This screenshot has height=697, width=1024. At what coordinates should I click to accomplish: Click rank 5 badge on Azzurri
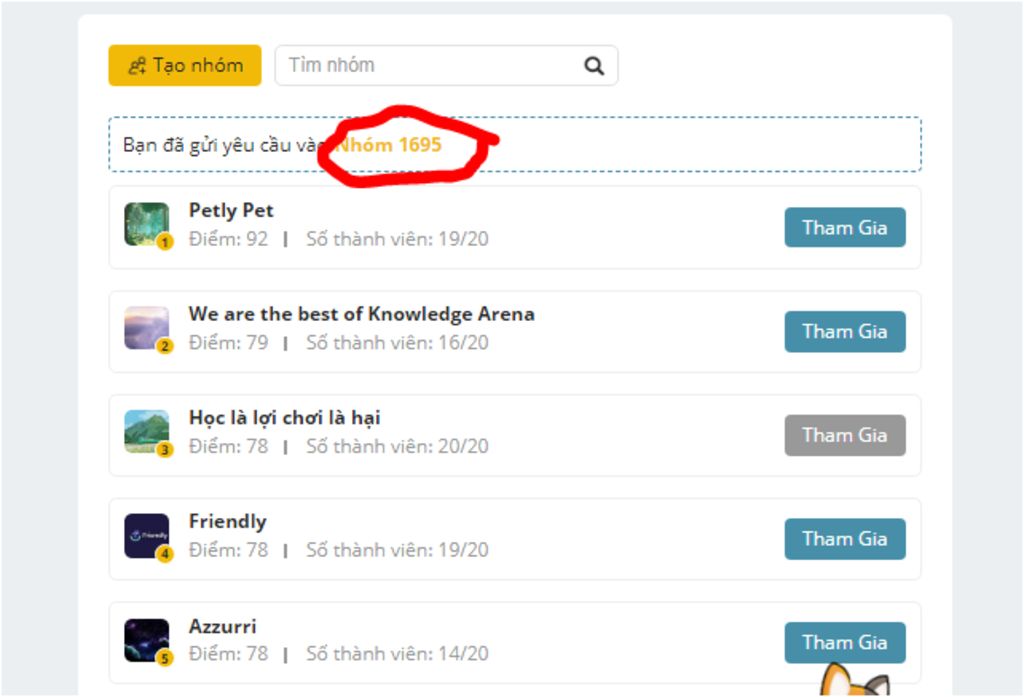pyautogui.click(x=165, y=658)
